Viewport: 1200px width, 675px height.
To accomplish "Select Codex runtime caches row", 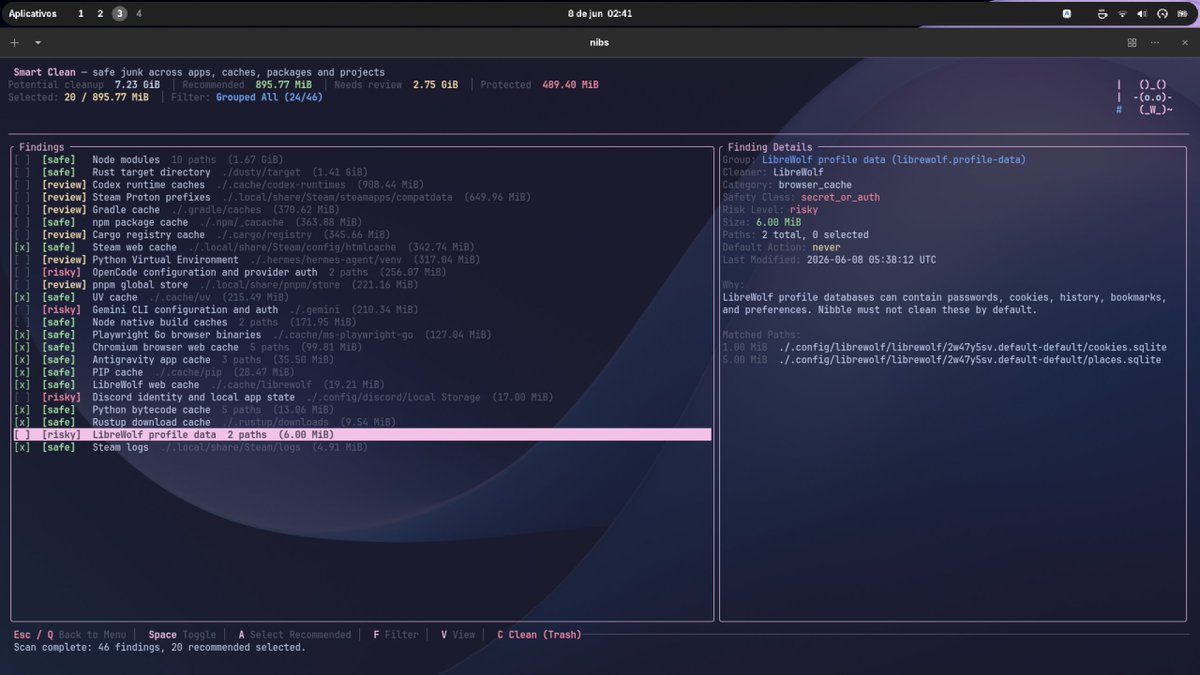I will [x=362, y=185].
